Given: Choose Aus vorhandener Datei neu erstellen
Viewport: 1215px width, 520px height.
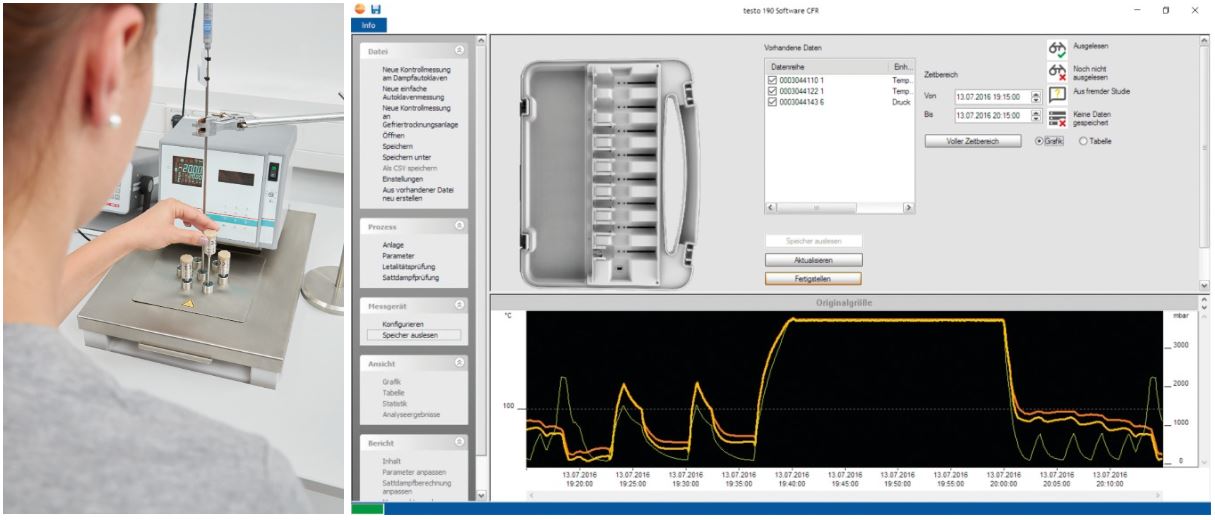Looking at the screenshot, I should [417, 194].
